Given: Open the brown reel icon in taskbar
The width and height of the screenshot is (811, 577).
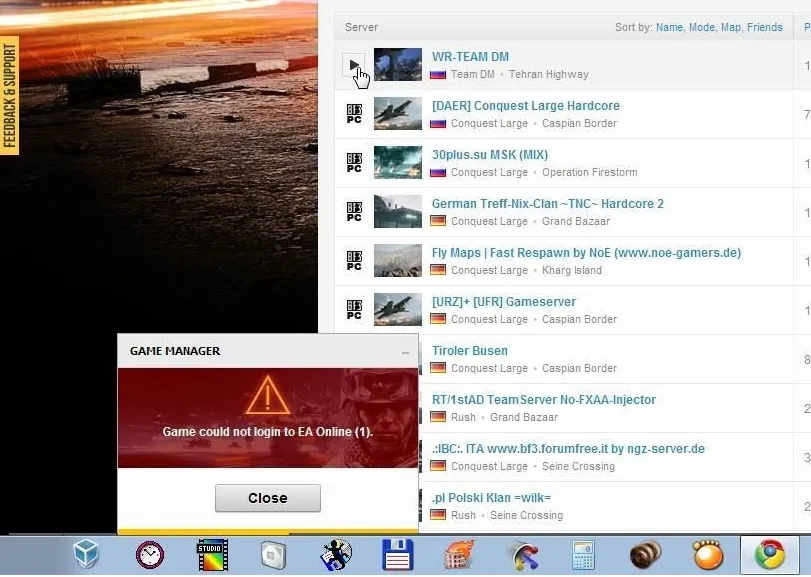Looking at the screenshot, I should (645, 555).
